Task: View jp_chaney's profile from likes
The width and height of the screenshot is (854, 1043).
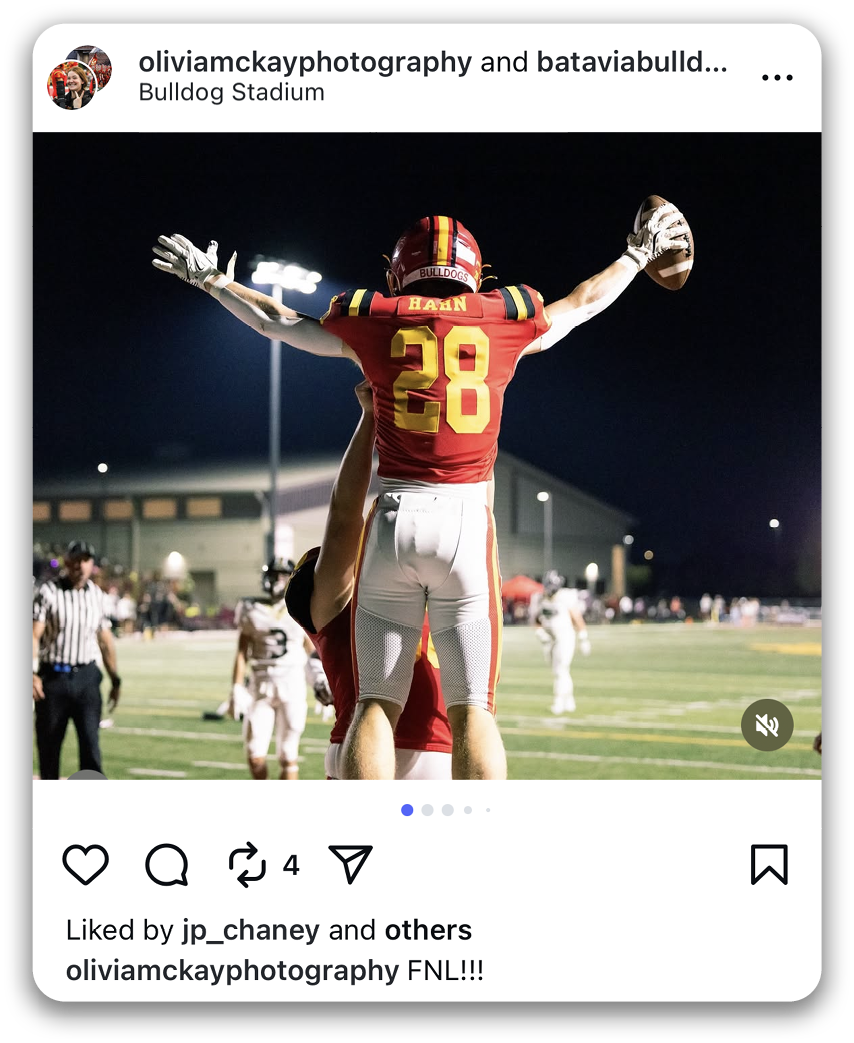Action: tap(251, 930)
